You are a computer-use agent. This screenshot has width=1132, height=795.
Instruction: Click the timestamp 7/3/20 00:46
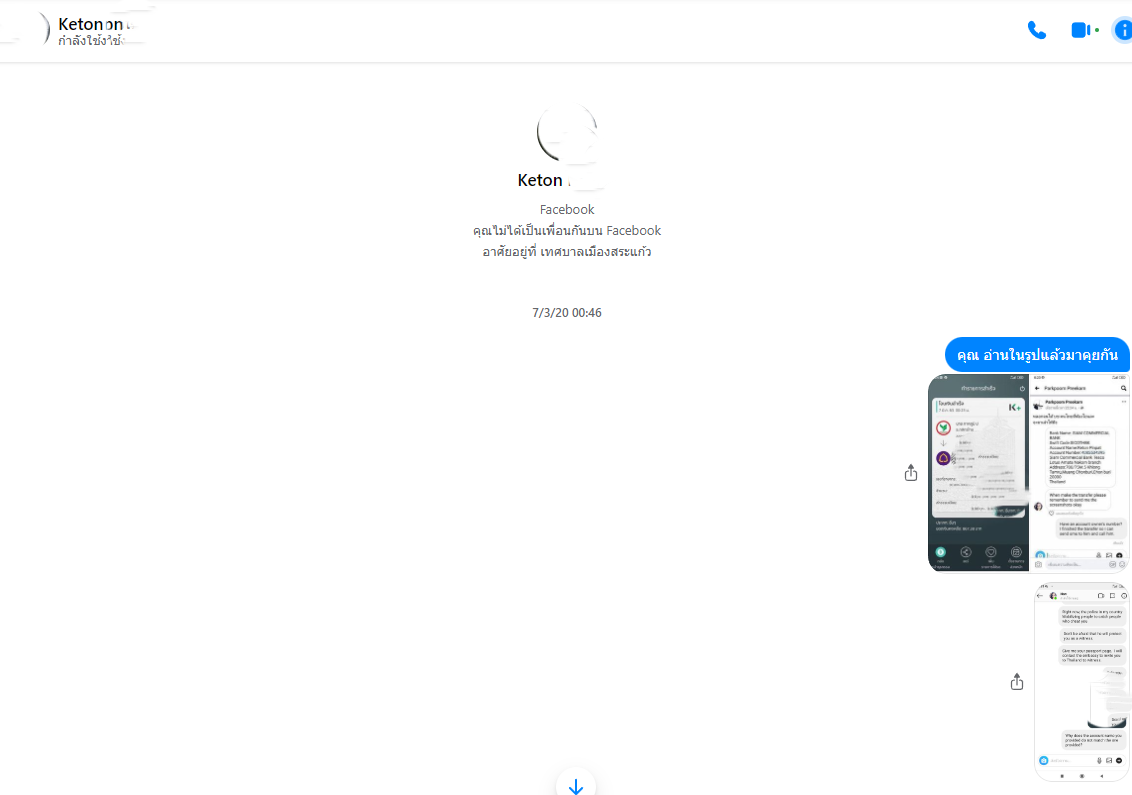pyautogui.click(x=567, y=313)
